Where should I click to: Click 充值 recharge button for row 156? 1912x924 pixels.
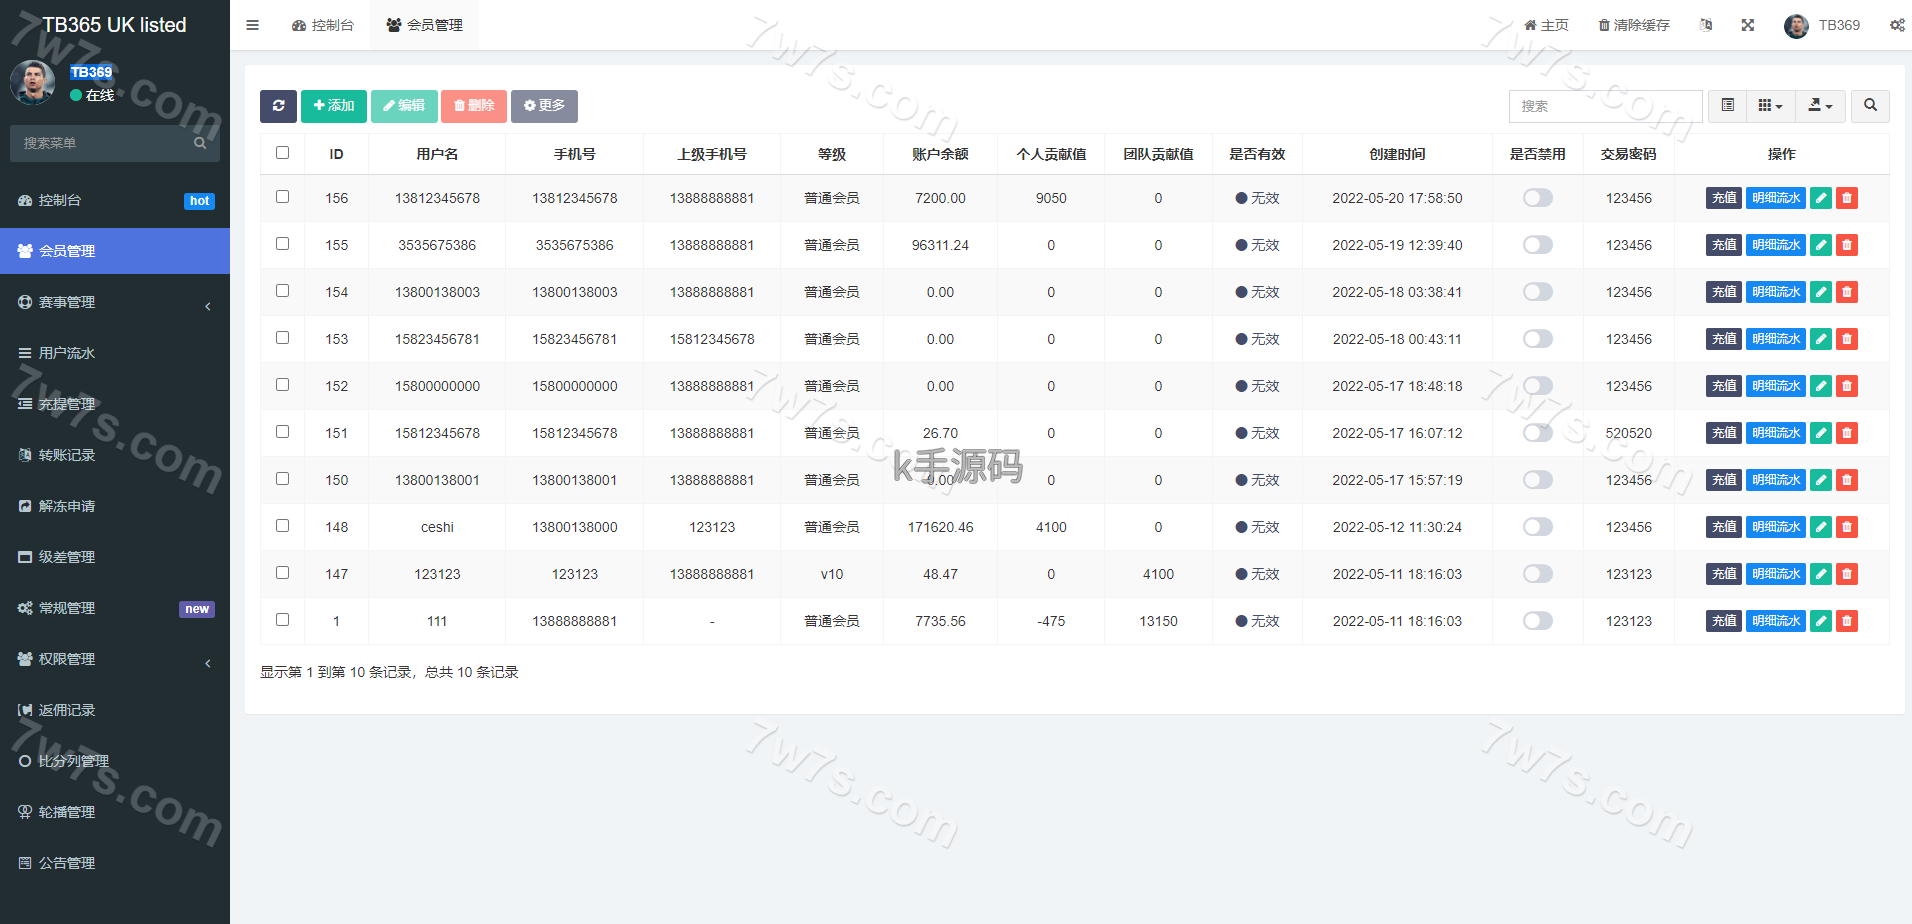pos(1724,198)
